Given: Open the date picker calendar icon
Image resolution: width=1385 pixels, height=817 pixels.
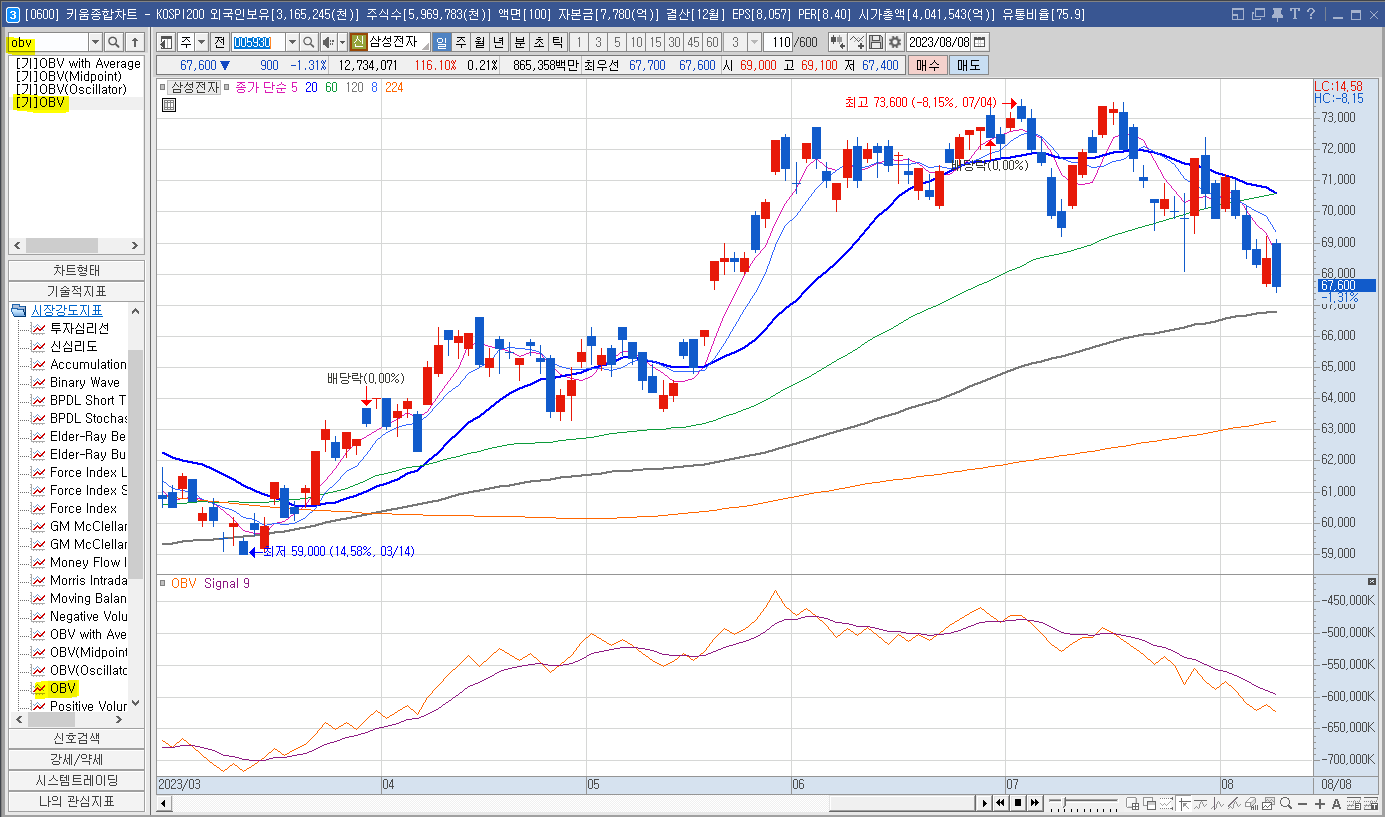Looking at the screenshot, I should pos(980,42).
